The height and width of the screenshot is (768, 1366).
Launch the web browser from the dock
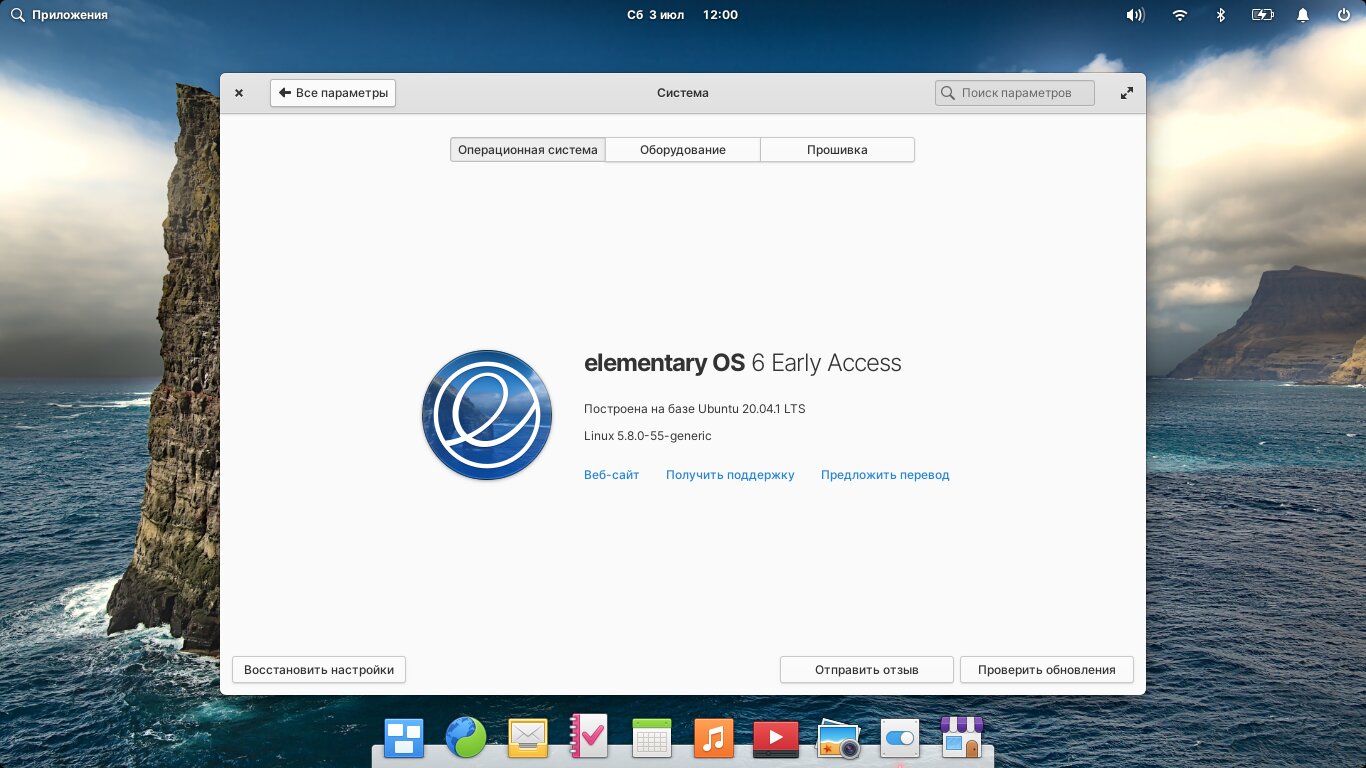pos(466,739)
